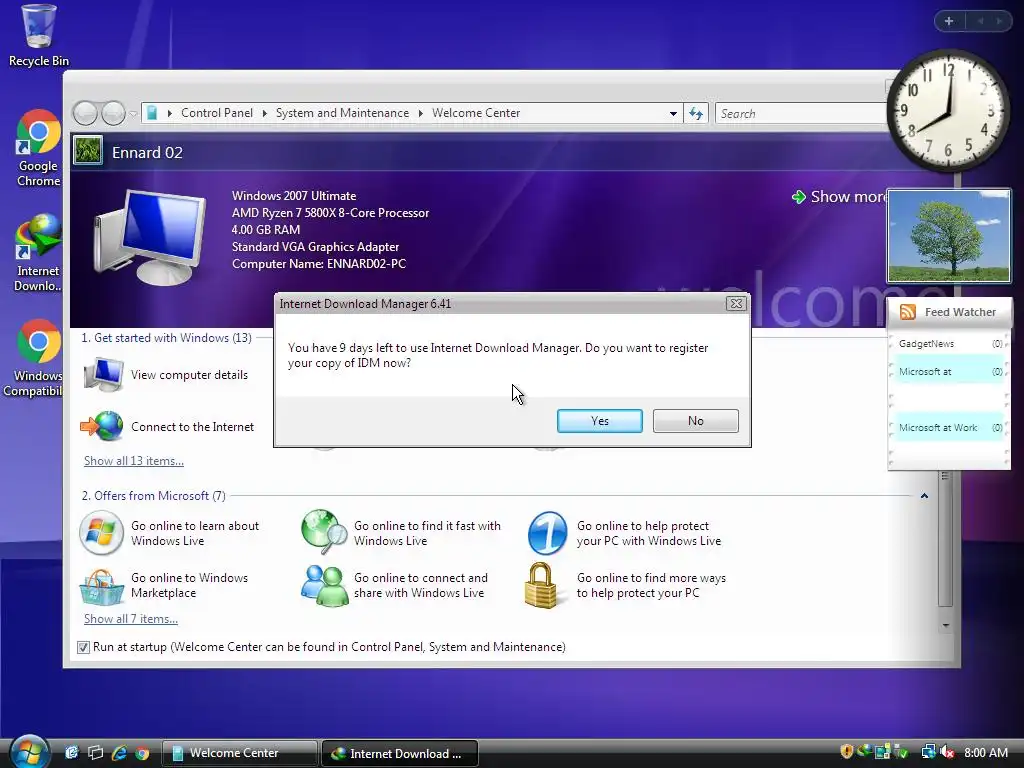This screenshot has height=768, width=1024.
Task: Open the Internet Download Manager desktop shortcut
Action: point(38,253)
